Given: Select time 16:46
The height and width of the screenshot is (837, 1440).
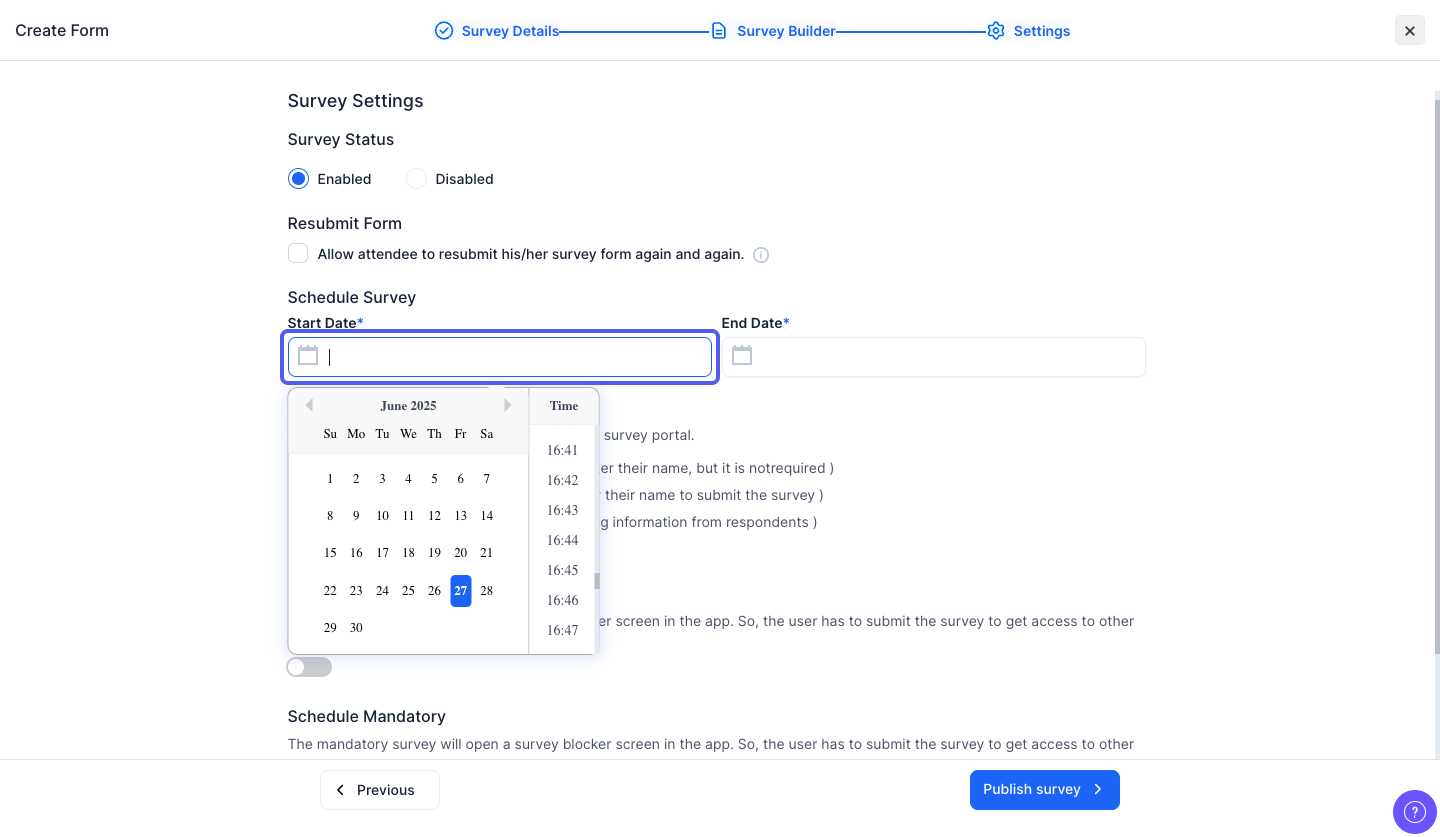Looking at the screenshot, I should (563, 600).
